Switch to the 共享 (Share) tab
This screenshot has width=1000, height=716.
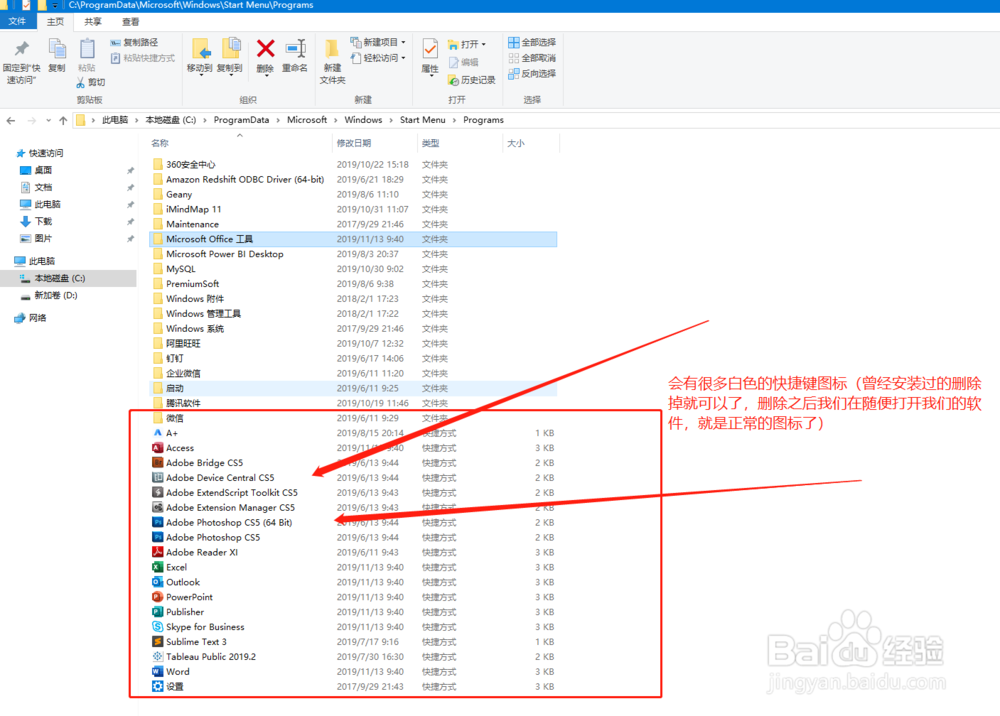point(93,22)
